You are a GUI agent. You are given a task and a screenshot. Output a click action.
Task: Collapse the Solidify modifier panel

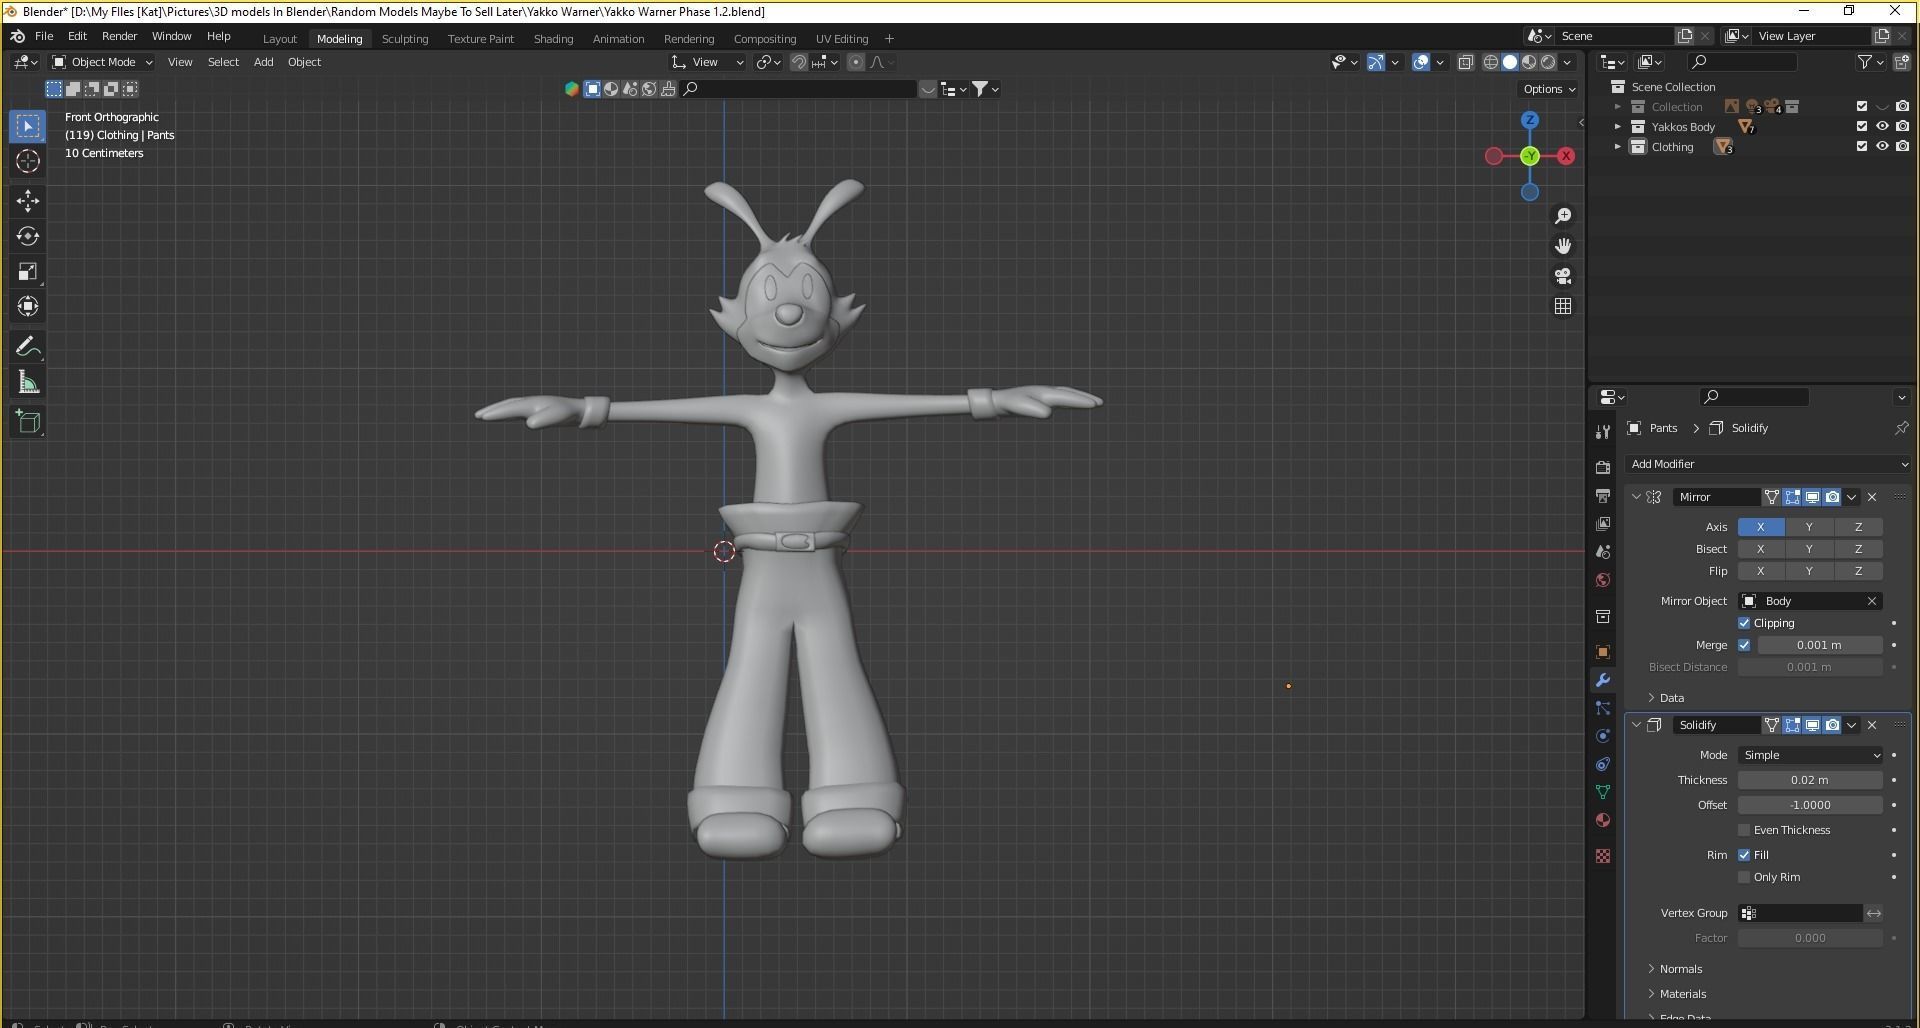[x=1636, y=725]
